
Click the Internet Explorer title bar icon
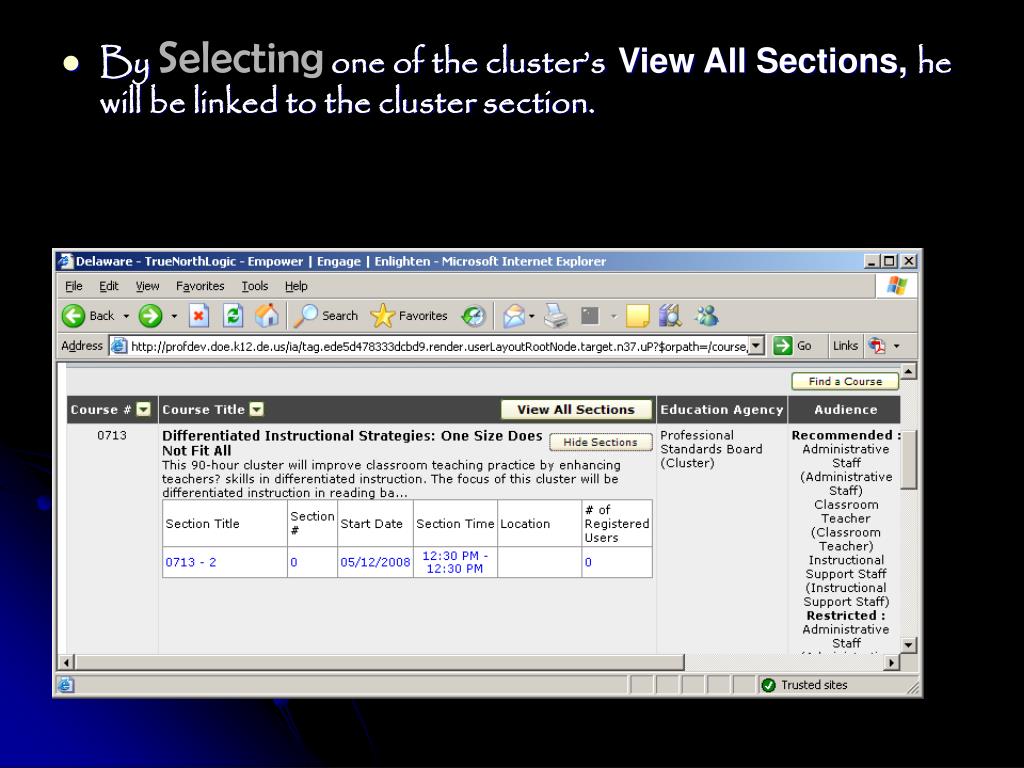(65, 262)
